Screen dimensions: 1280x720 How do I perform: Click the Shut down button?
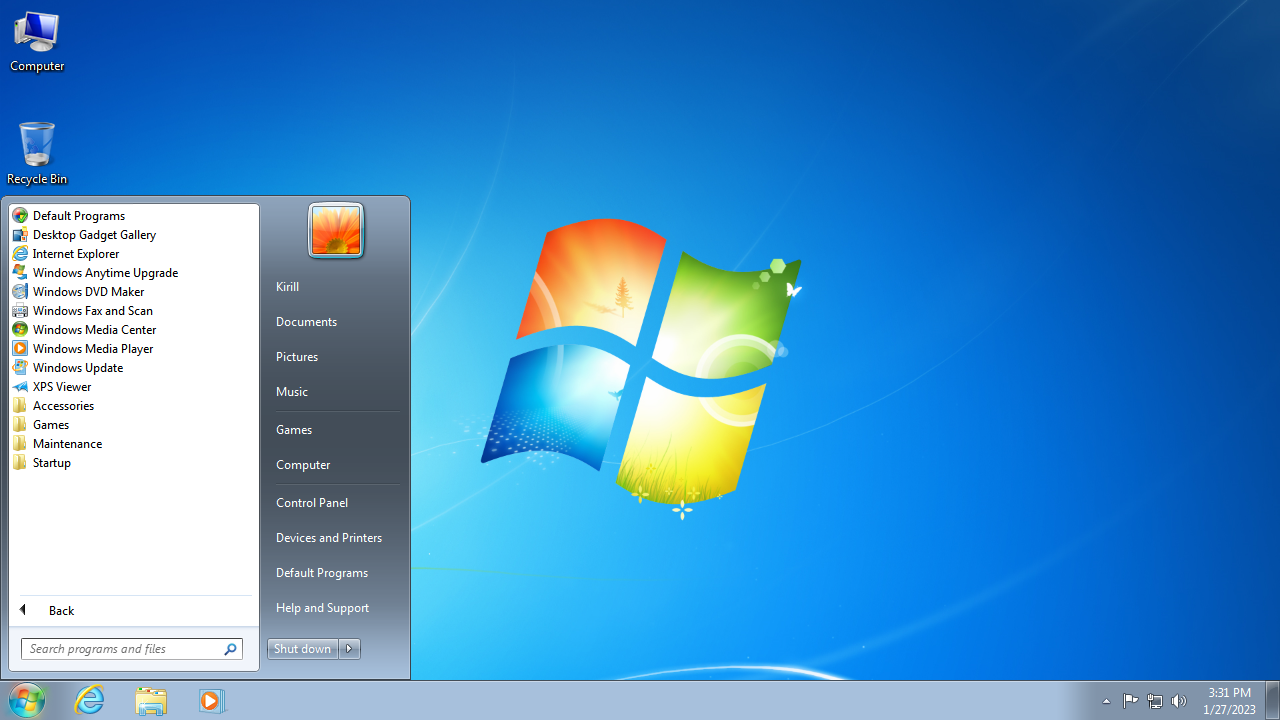click(302, 649)
